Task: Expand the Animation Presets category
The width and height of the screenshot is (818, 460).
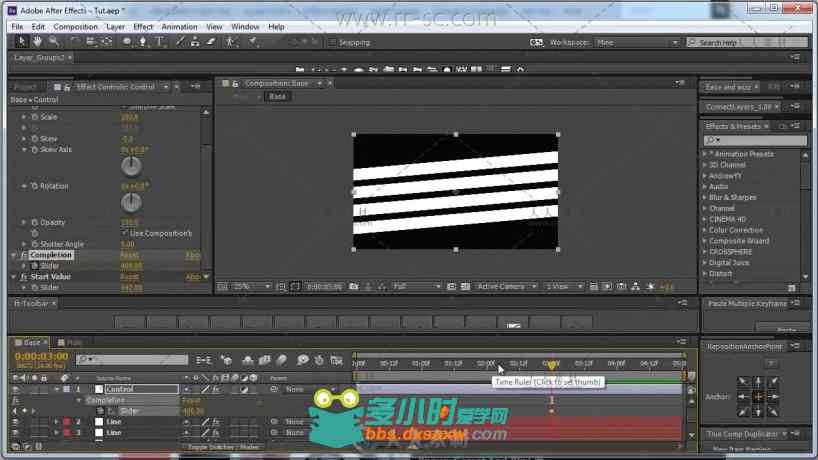Action: pos(705,154)
